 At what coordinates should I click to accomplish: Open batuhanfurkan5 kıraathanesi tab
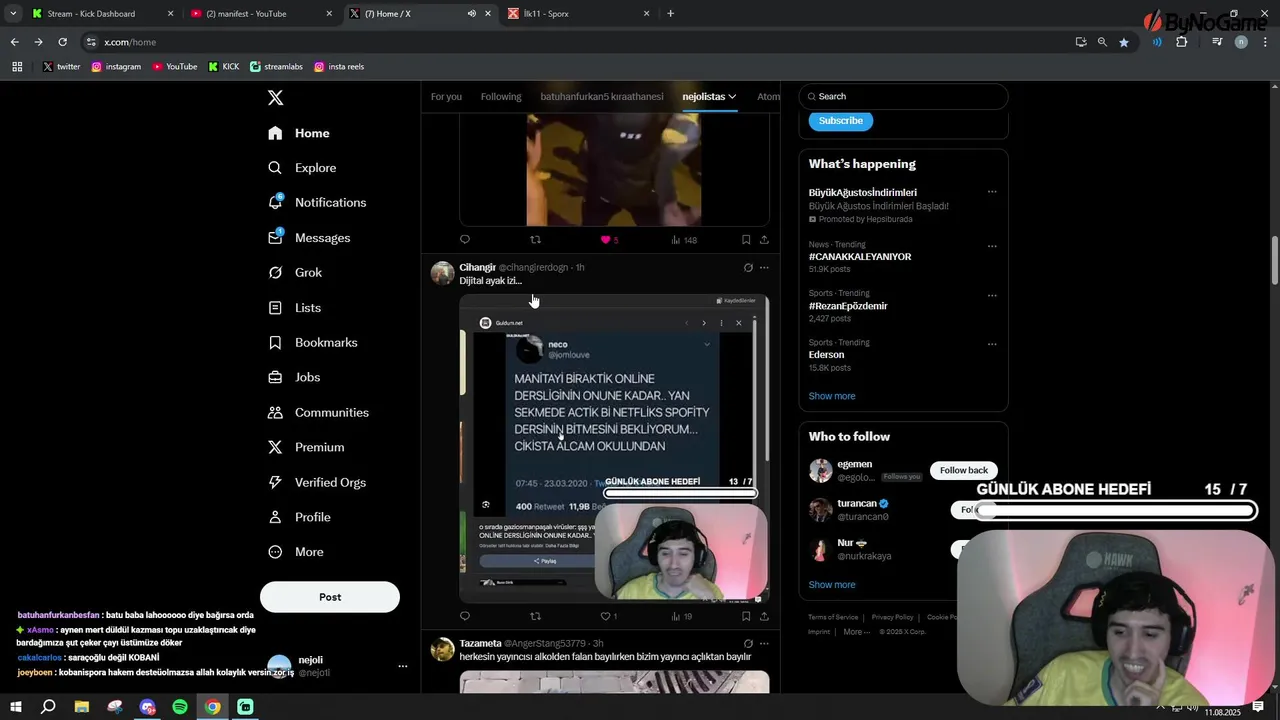pos(602,97)
